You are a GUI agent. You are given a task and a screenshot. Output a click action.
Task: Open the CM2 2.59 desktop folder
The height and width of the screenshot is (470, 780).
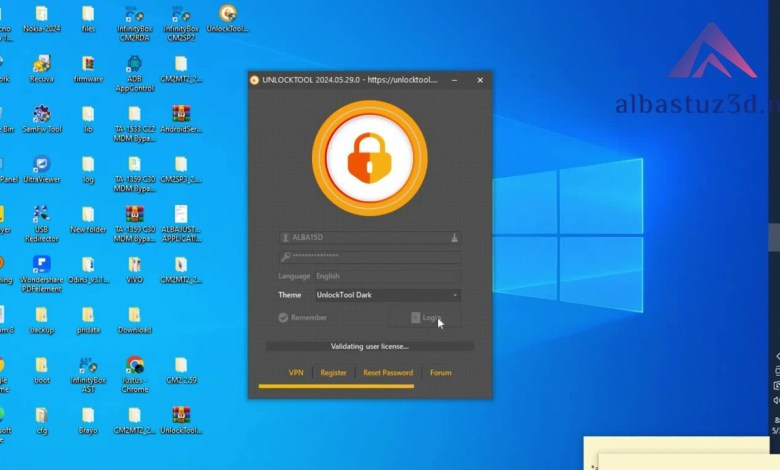[181, 371]
